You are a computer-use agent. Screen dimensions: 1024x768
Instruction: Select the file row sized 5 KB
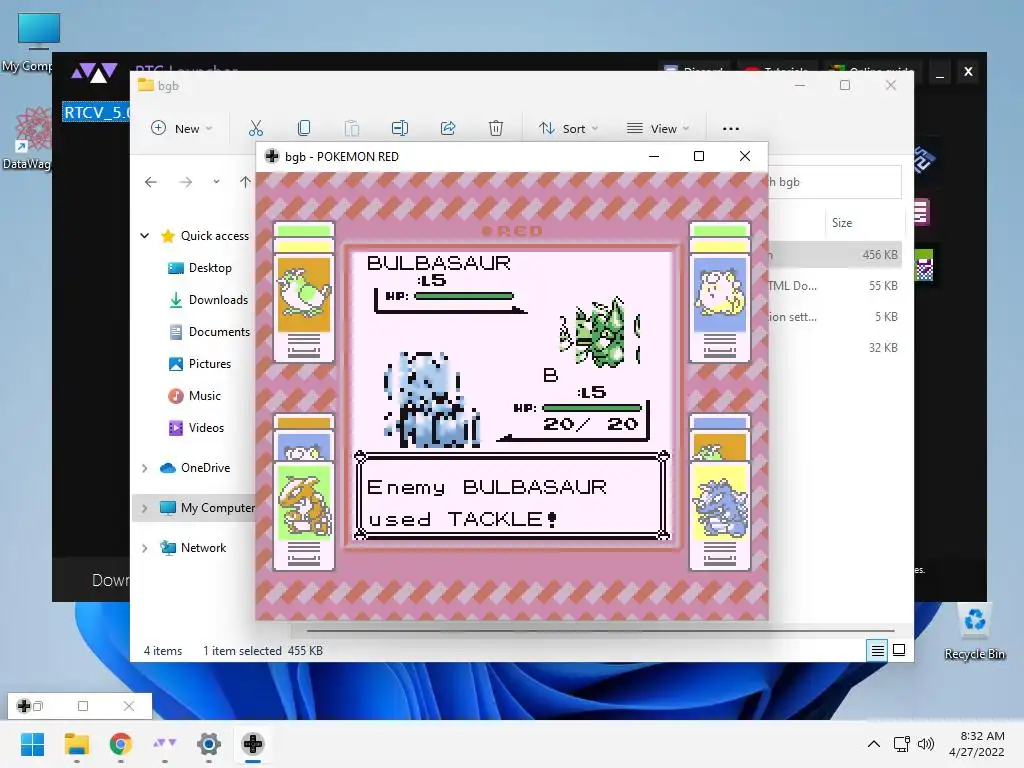click(x=835, y=317)
